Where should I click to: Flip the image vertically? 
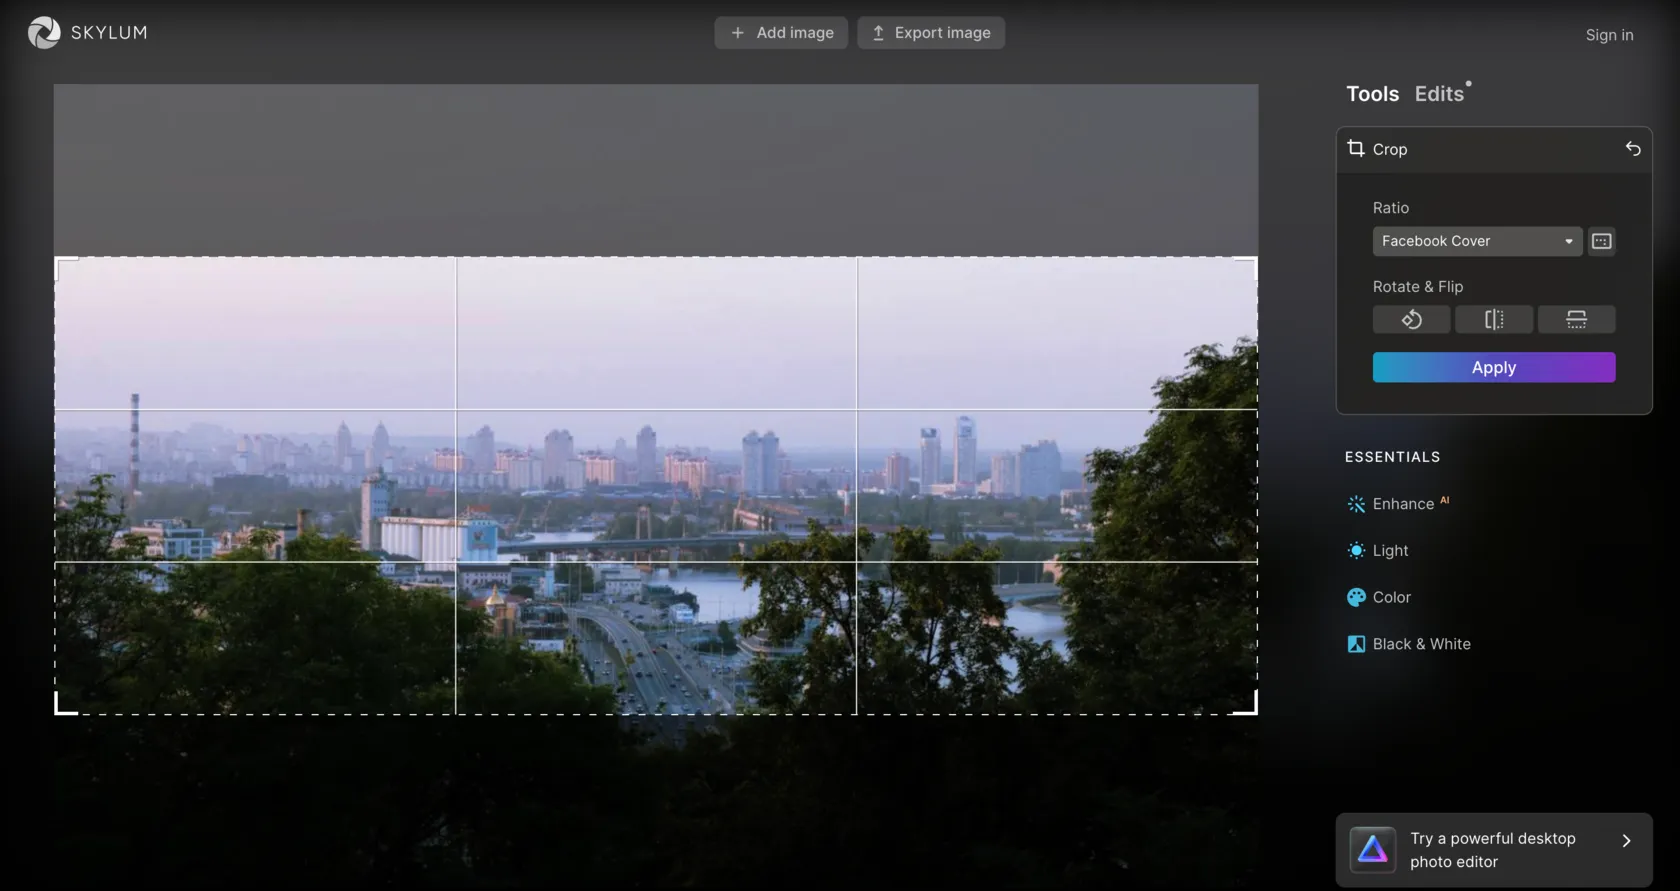(1576, 319)
